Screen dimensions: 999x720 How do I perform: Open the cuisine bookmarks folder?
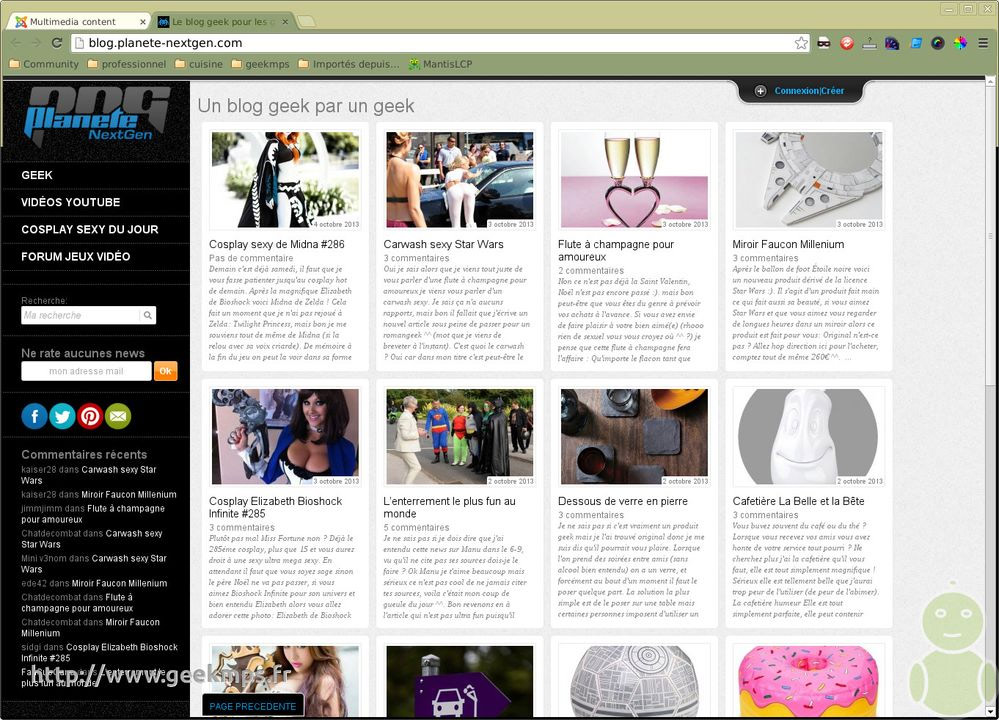click(198, 64)
